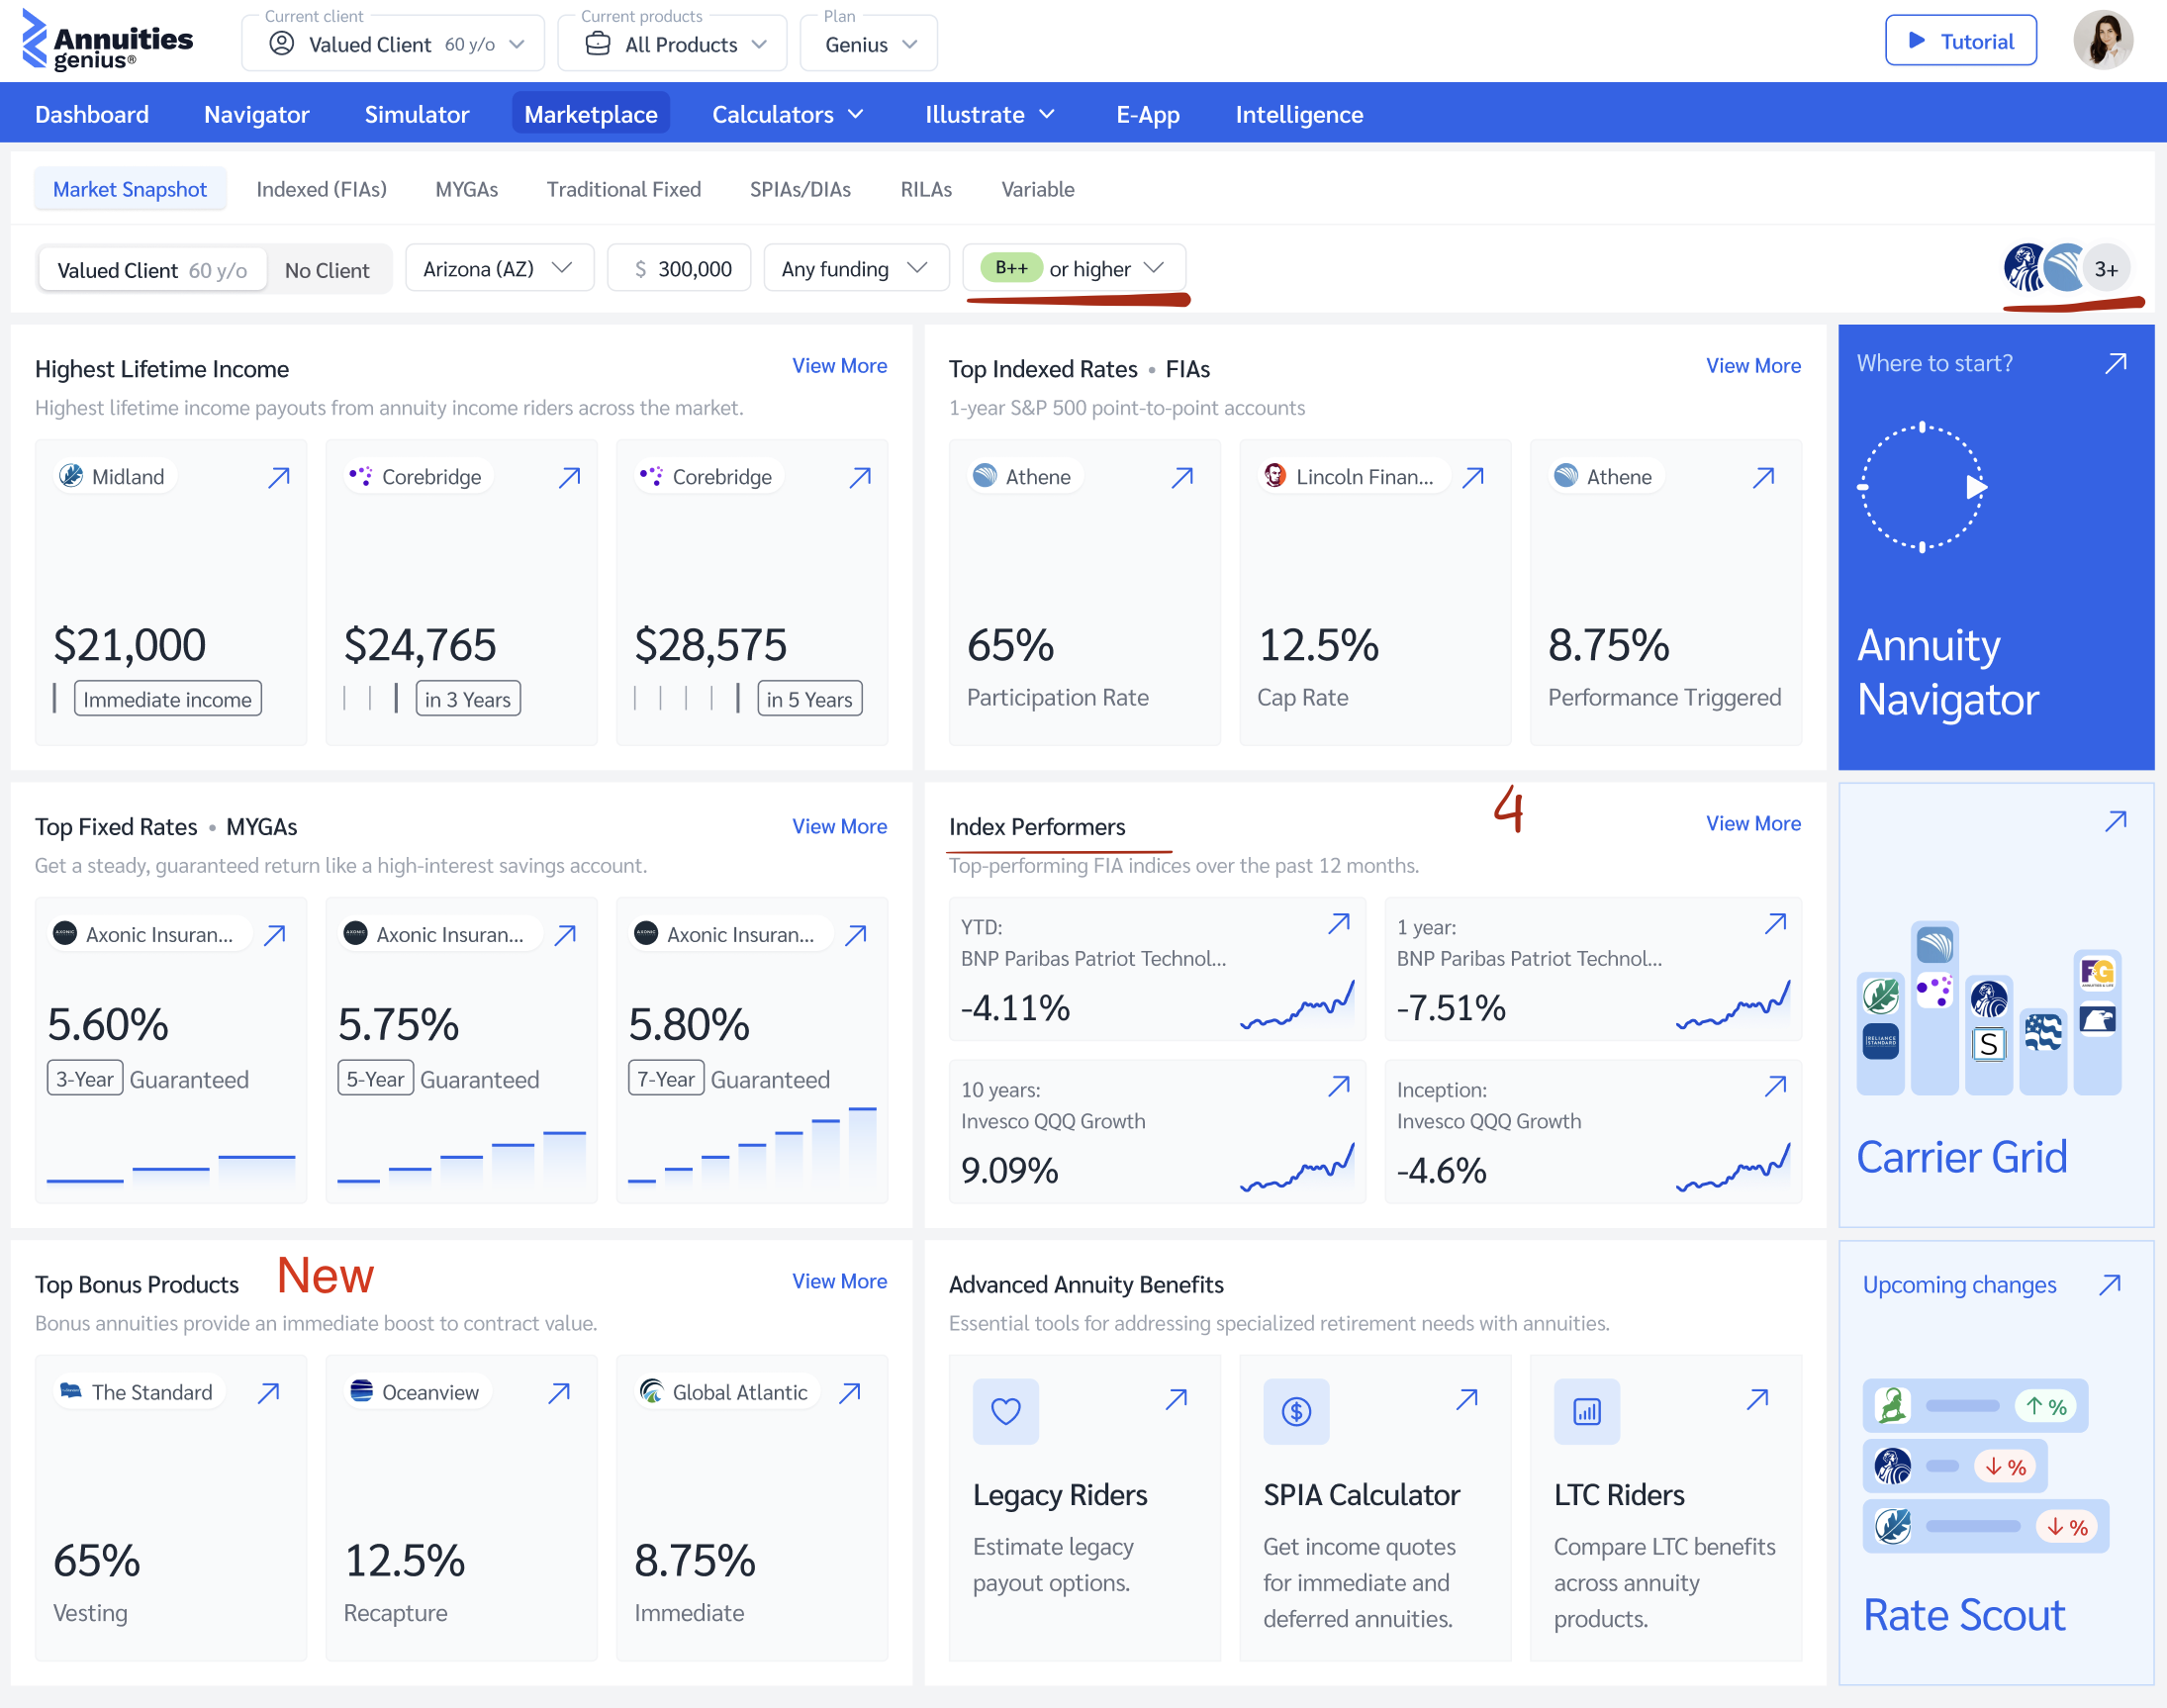
Task: Switch to the Traditional Fixed tab
Action: (624, 189)
